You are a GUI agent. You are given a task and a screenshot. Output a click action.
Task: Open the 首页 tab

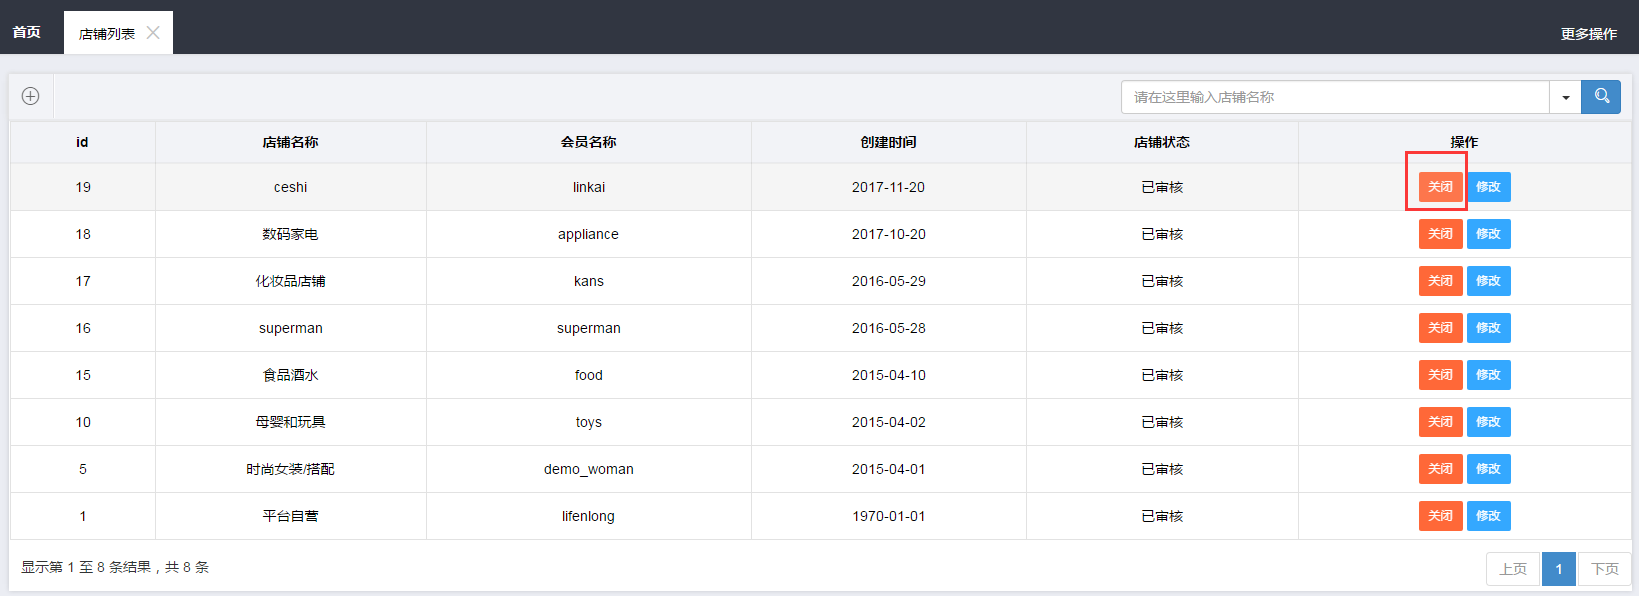[27, 33]
